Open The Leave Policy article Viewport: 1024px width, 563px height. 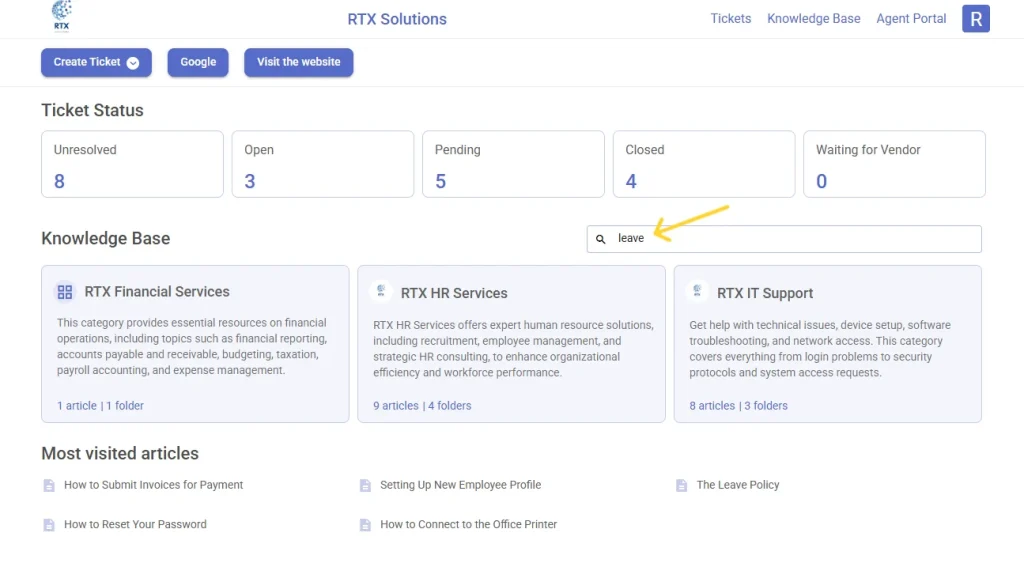point(738,485)
